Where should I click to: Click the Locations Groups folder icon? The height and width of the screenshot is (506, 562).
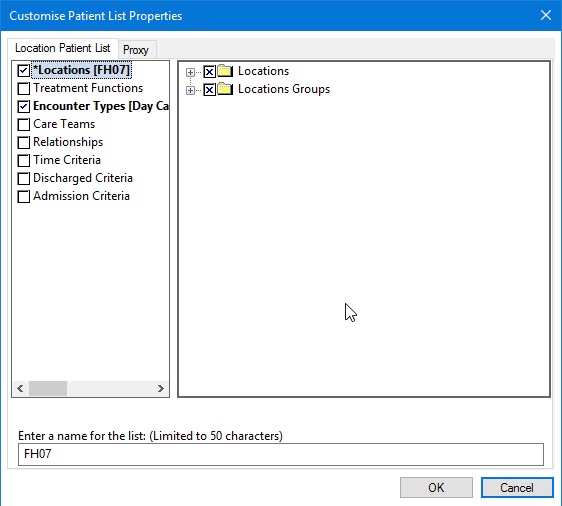(x=225, y=89)
